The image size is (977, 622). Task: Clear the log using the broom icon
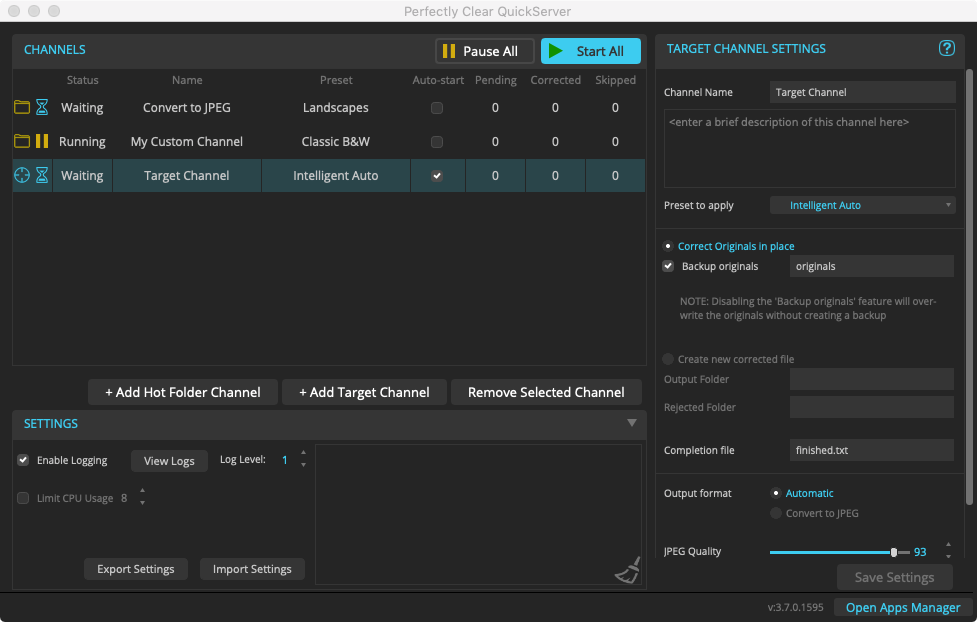point(628,570)
